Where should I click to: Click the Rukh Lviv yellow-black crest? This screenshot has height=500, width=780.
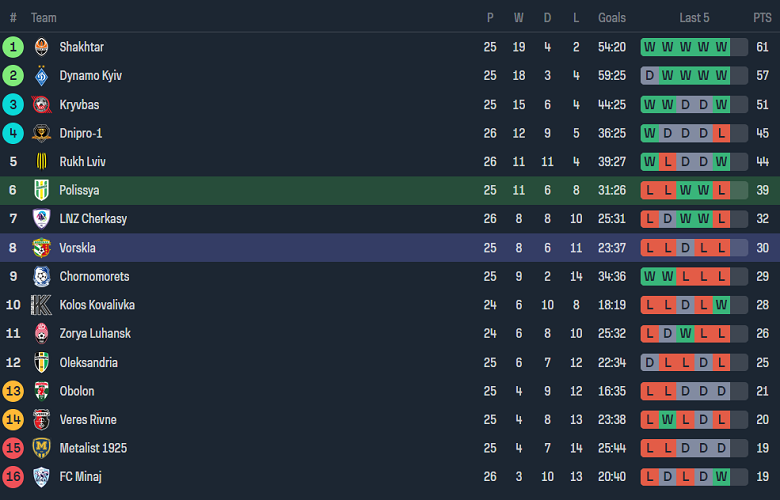point(41,162)
